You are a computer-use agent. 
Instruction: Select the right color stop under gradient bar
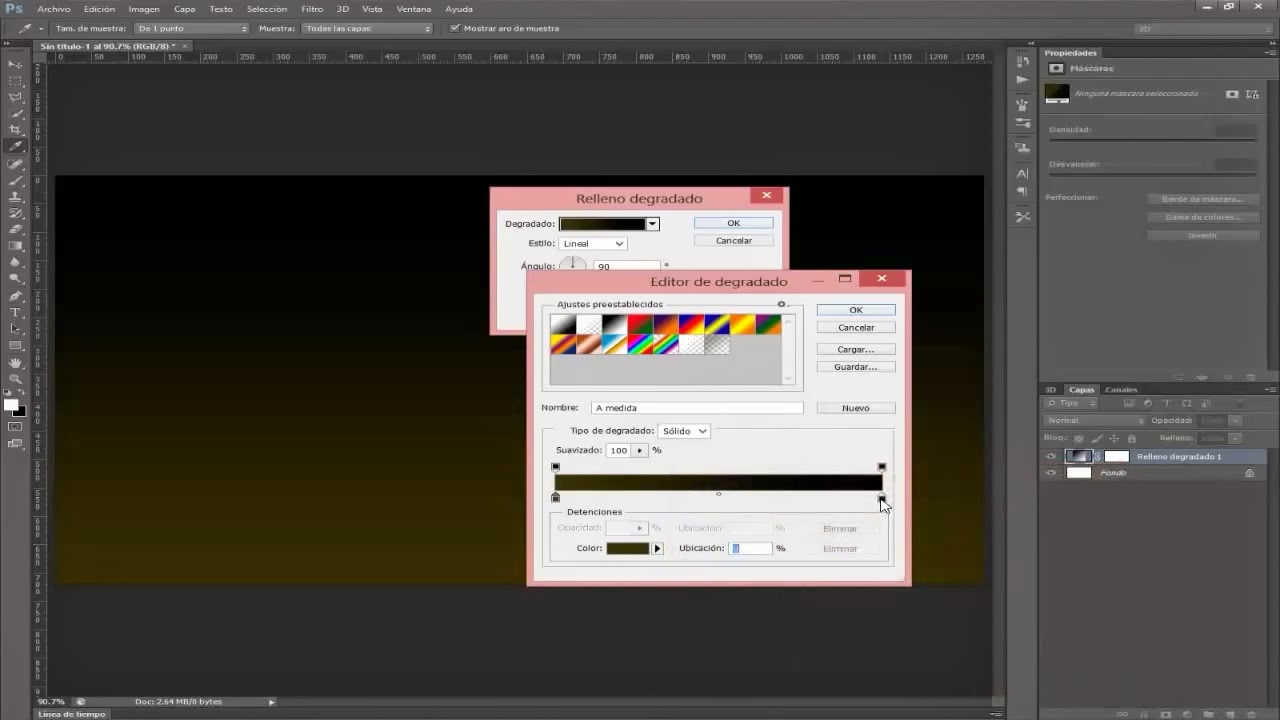(882, 497)
